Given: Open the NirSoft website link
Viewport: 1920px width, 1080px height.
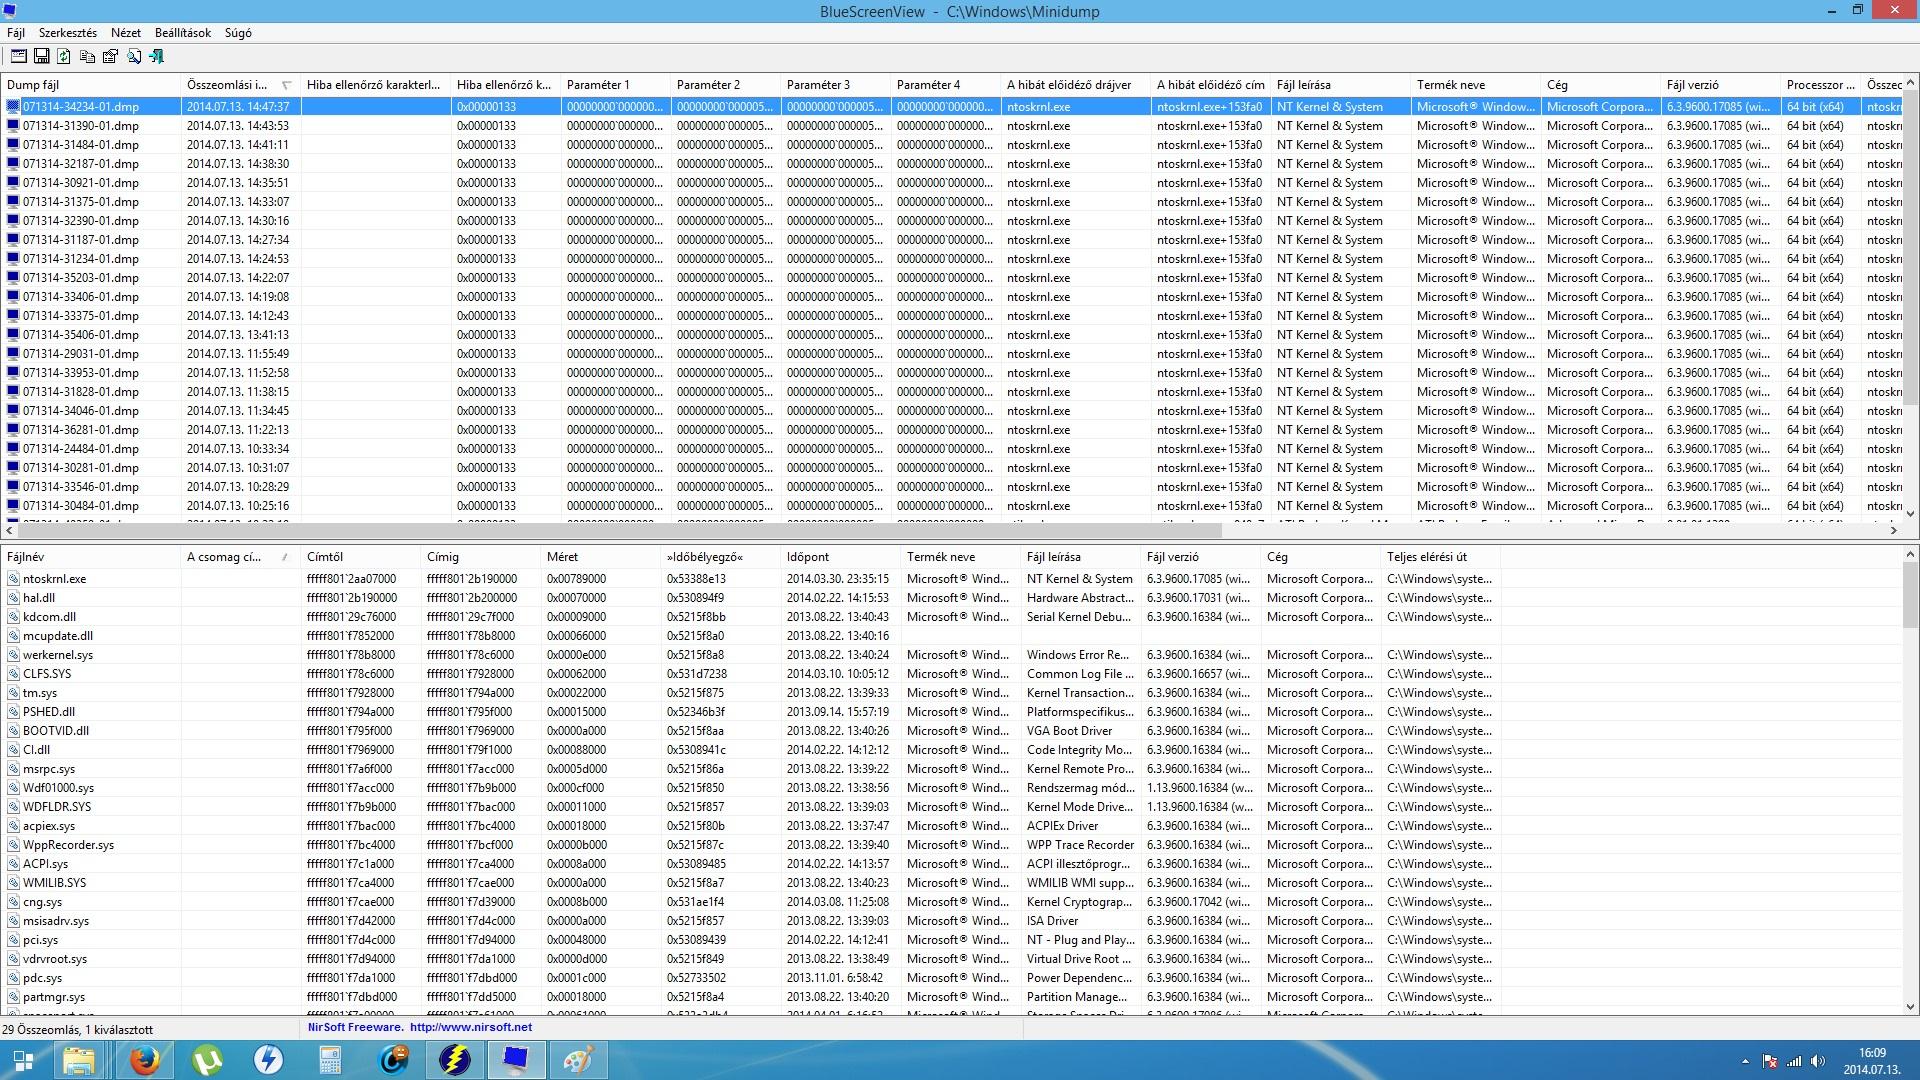Looking at the screenshot, I should pyautogui.click(x=470, y=1027).
